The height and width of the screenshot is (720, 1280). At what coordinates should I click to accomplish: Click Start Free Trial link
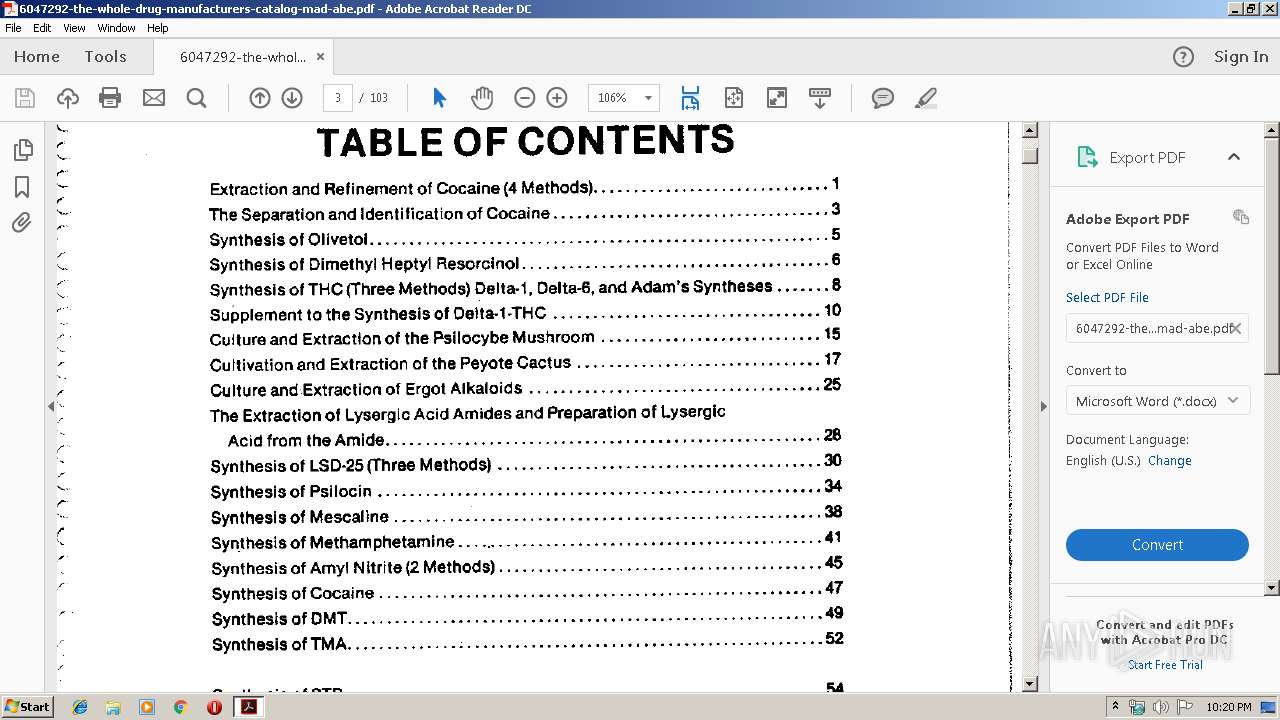(x=1165, y=665)
